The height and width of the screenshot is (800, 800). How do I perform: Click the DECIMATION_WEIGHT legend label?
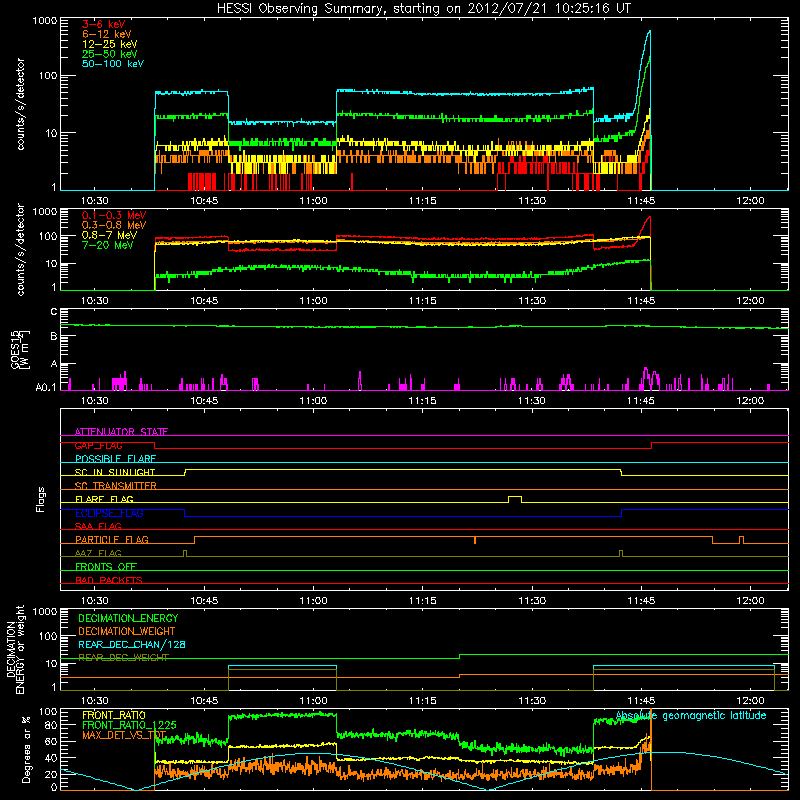tap(127, 631)
